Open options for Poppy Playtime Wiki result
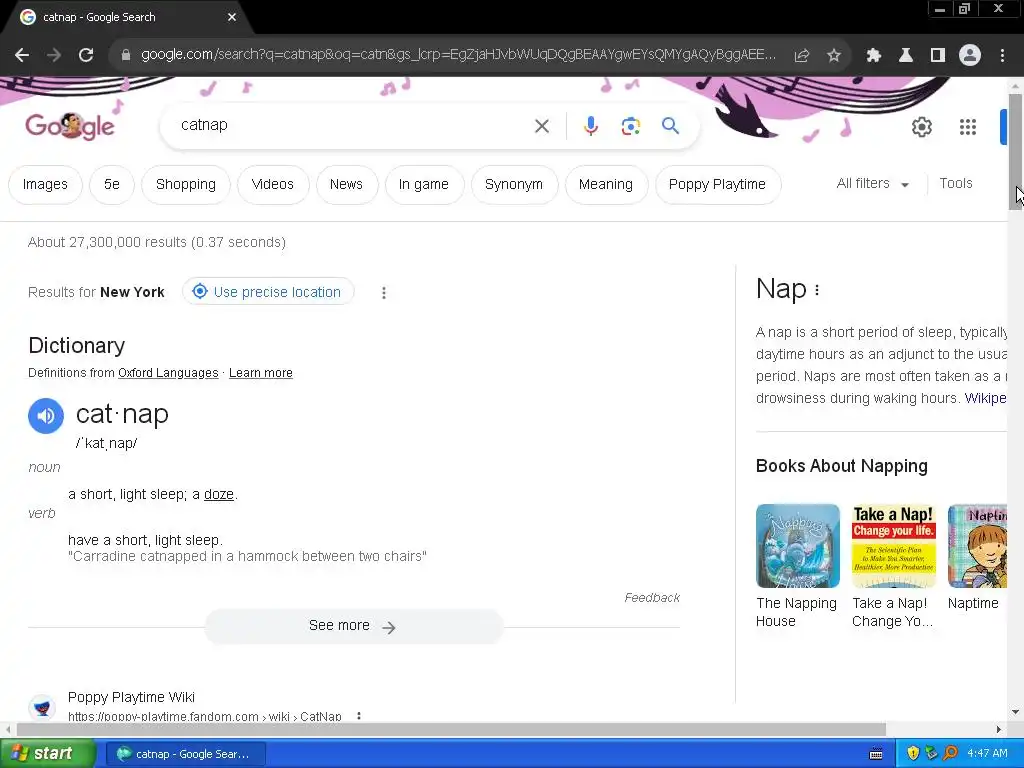The height and width of the screenshot is (768, 1024). pos(359,716)
